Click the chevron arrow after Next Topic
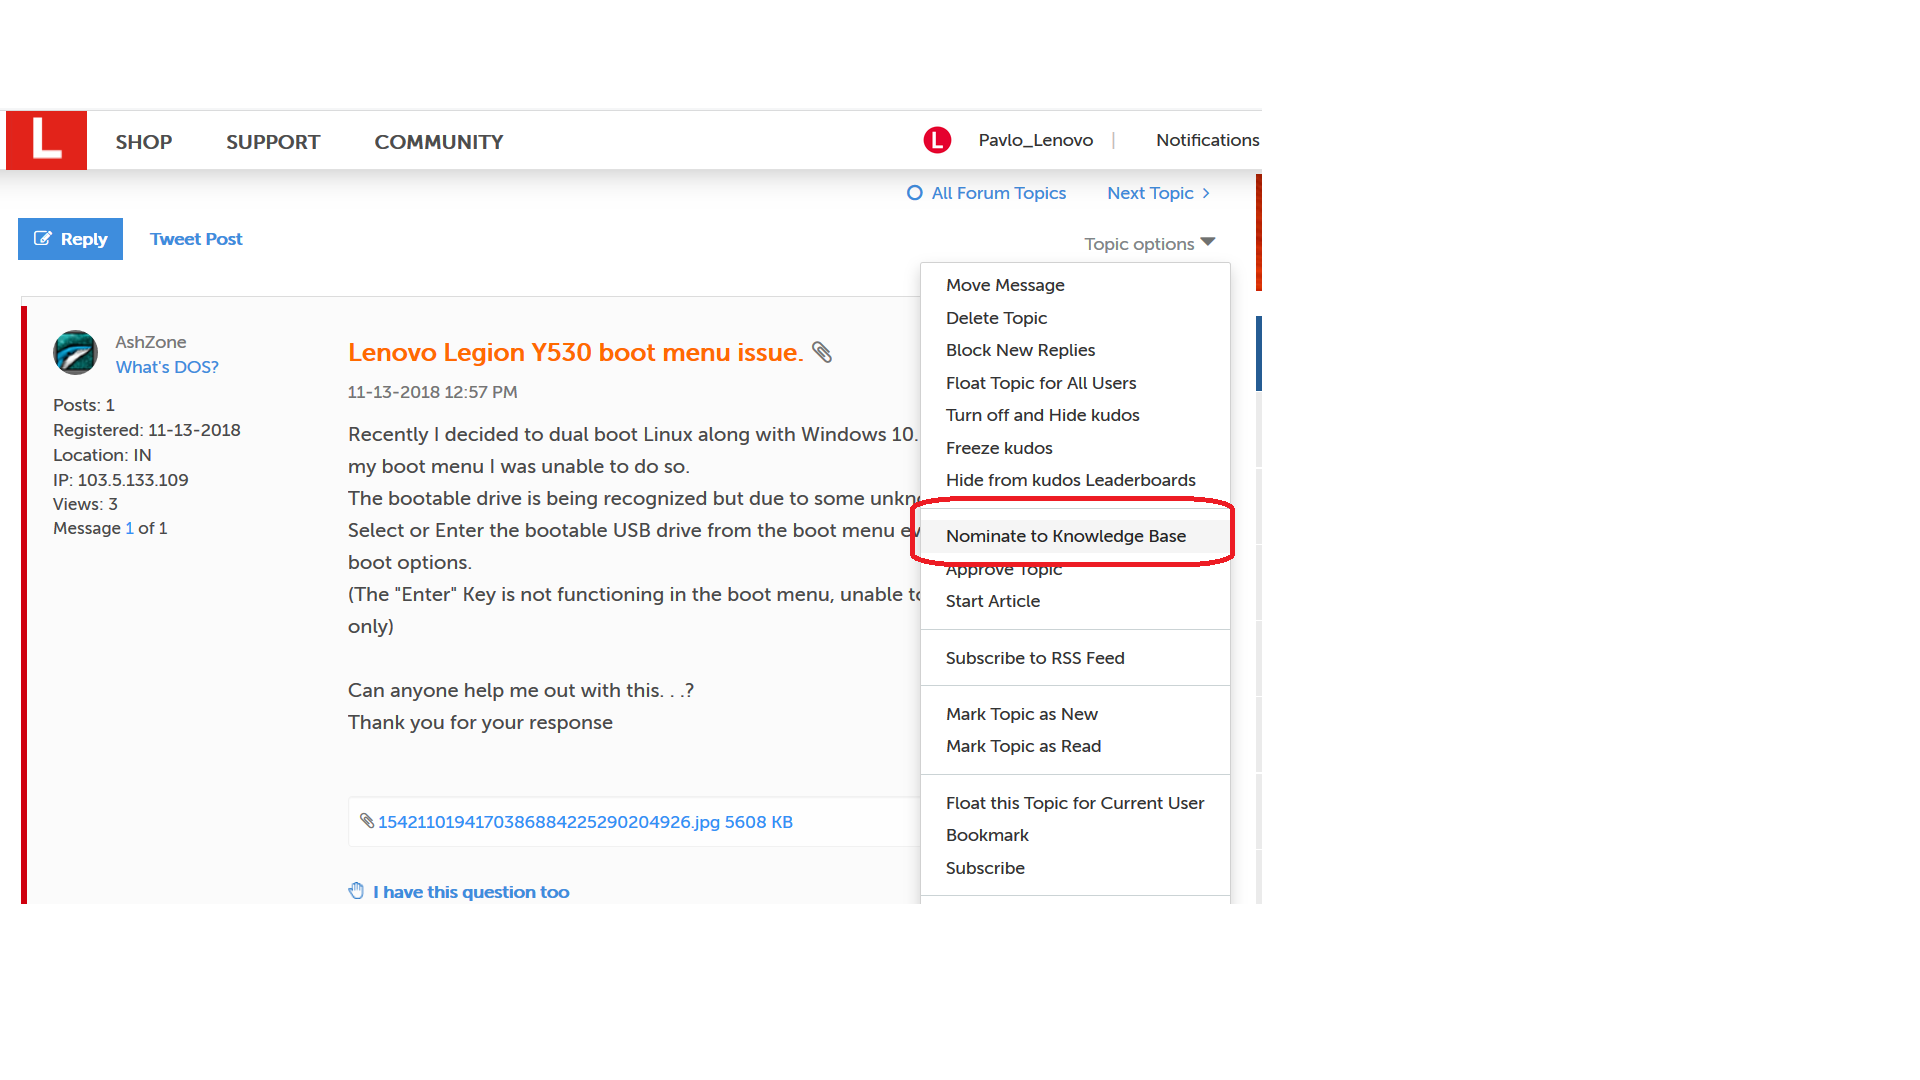The image size is (1920, 1080). [x=1206, y=193]
